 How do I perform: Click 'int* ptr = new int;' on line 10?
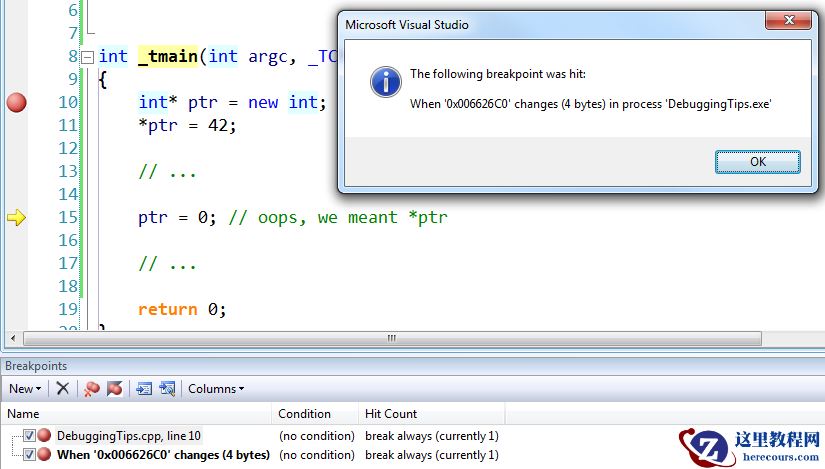tap(232, 102)
